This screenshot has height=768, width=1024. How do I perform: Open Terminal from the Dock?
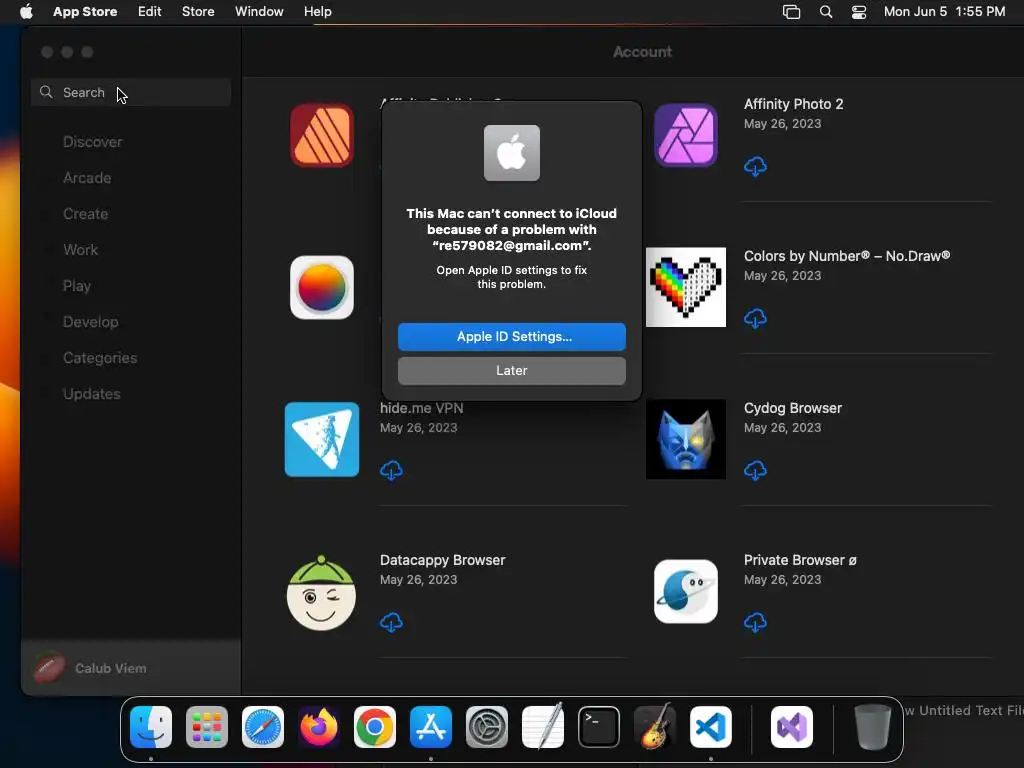599,727
